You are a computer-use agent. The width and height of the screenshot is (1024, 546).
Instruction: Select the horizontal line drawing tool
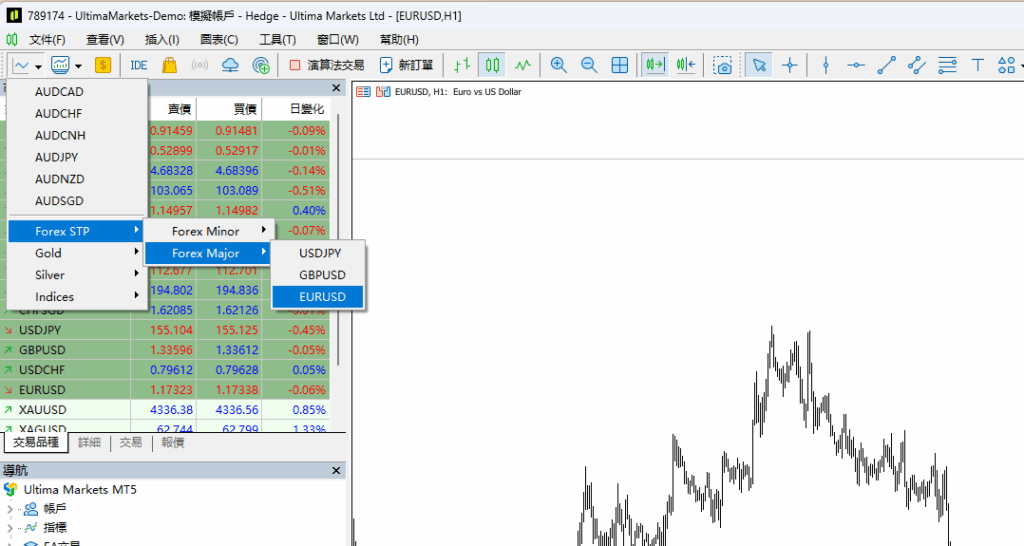click(x=856, y=65)
